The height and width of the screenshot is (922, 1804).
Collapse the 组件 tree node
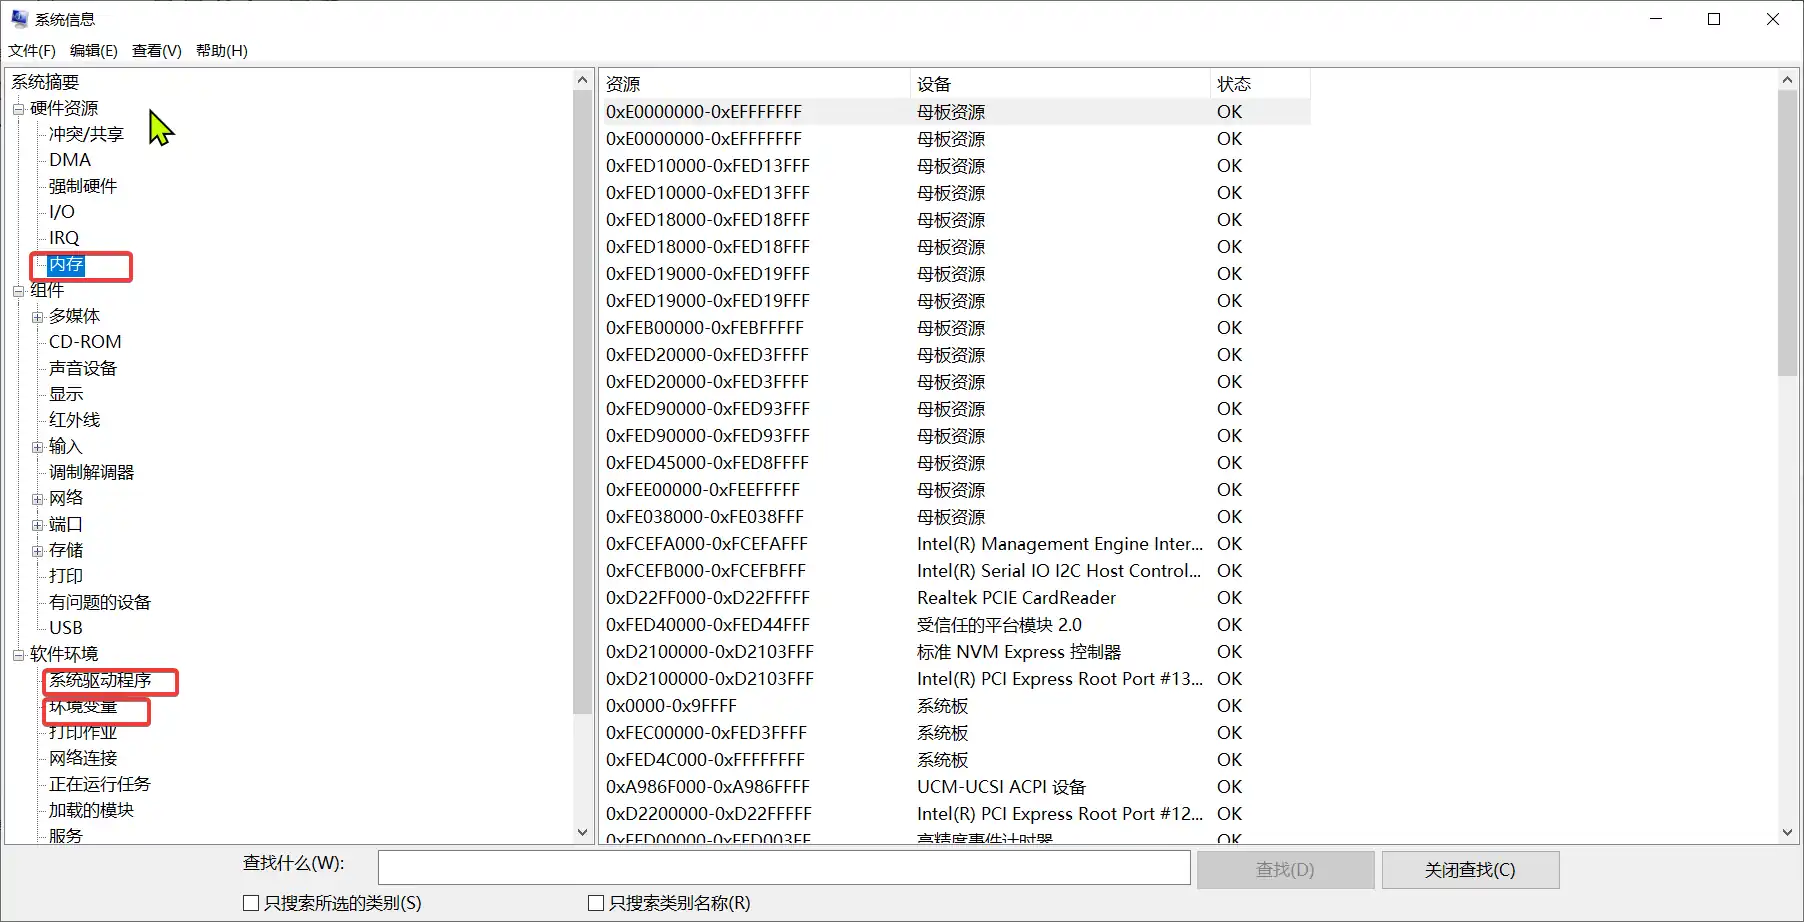pos(18,291)
